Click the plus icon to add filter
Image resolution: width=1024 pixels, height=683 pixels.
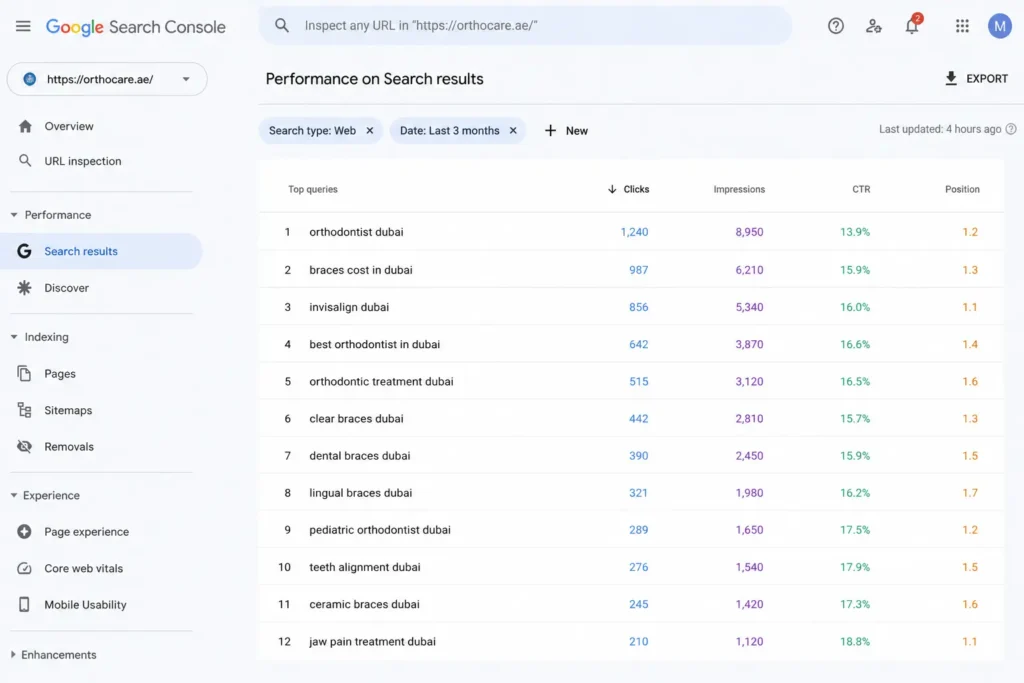coord(551,131)
